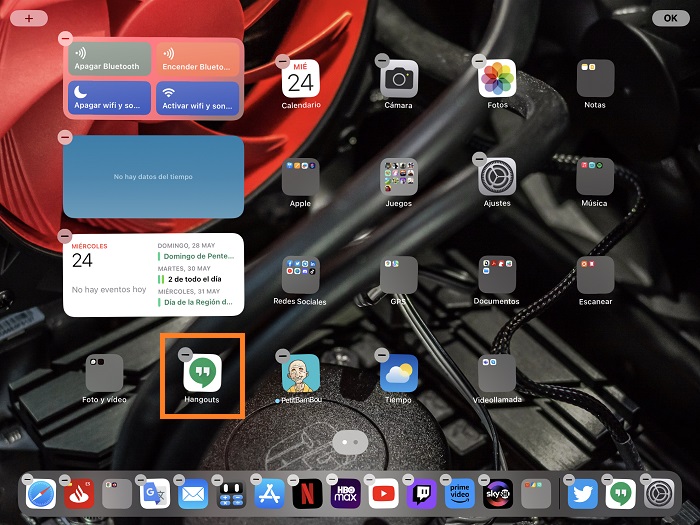Viewport: 700px width, 525px height.
Task: Remove the calendar widget via minus badge
Action: (65, 235)
